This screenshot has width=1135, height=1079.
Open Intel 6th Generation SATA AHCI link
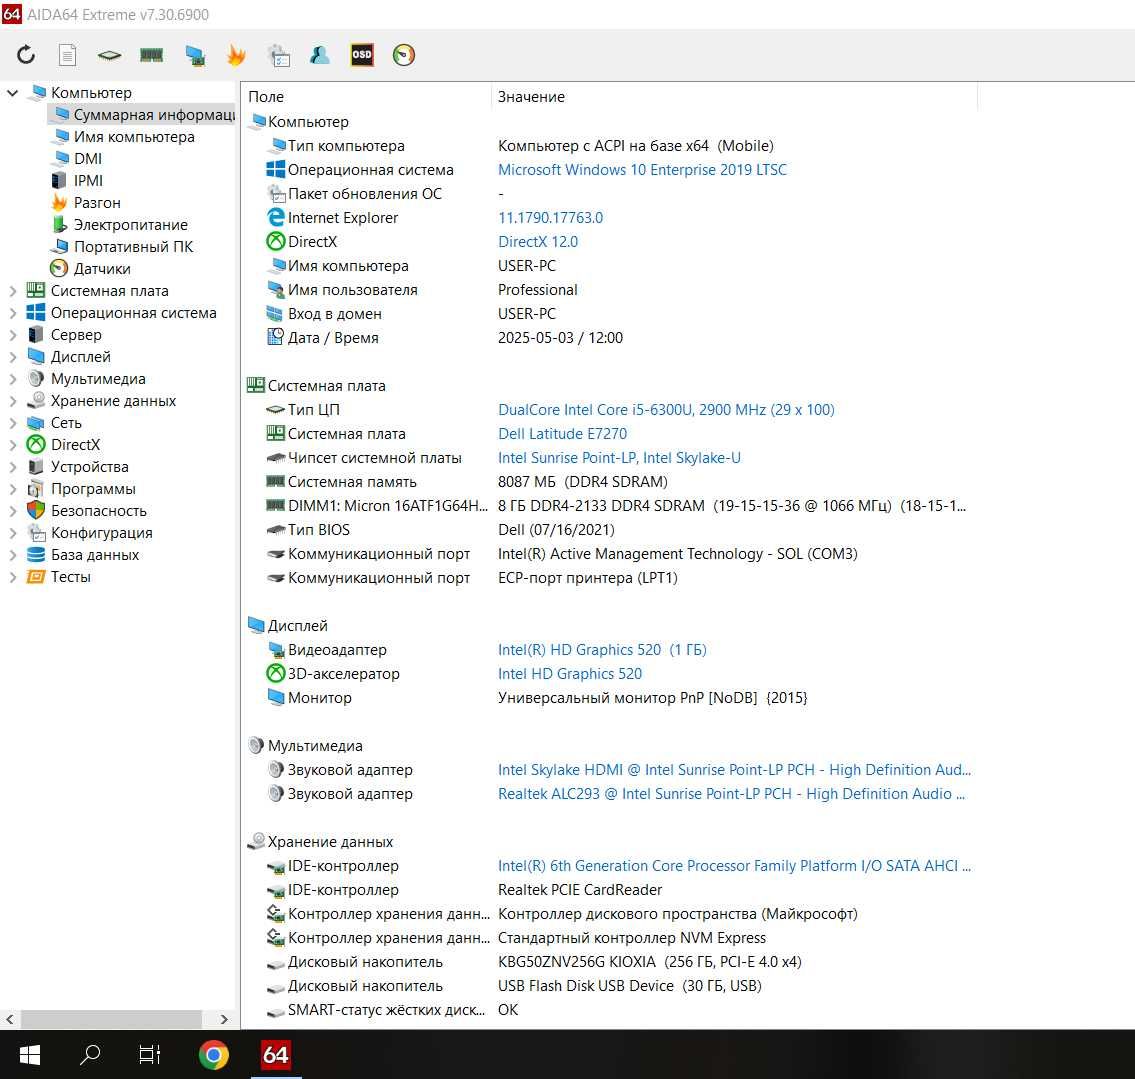pyautogui.click(x=734, y=866)
